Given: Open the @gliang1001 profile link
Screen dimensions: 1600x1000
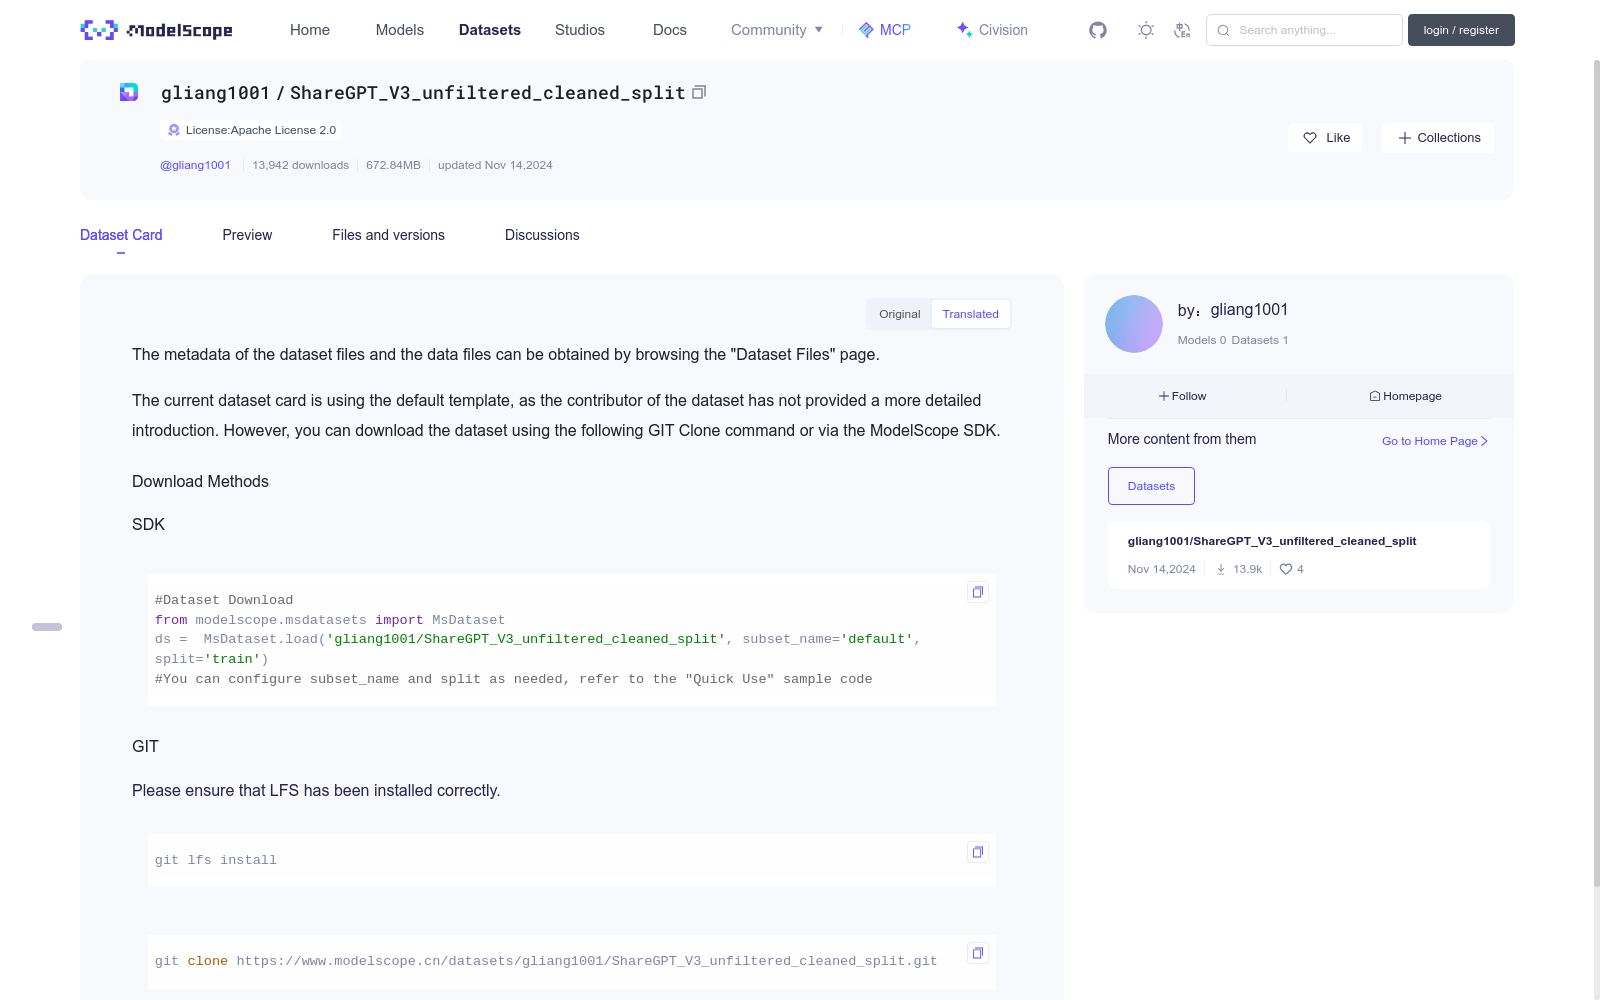Looking at the screenshot, I should pyautogui.click(x=195, y=165).
